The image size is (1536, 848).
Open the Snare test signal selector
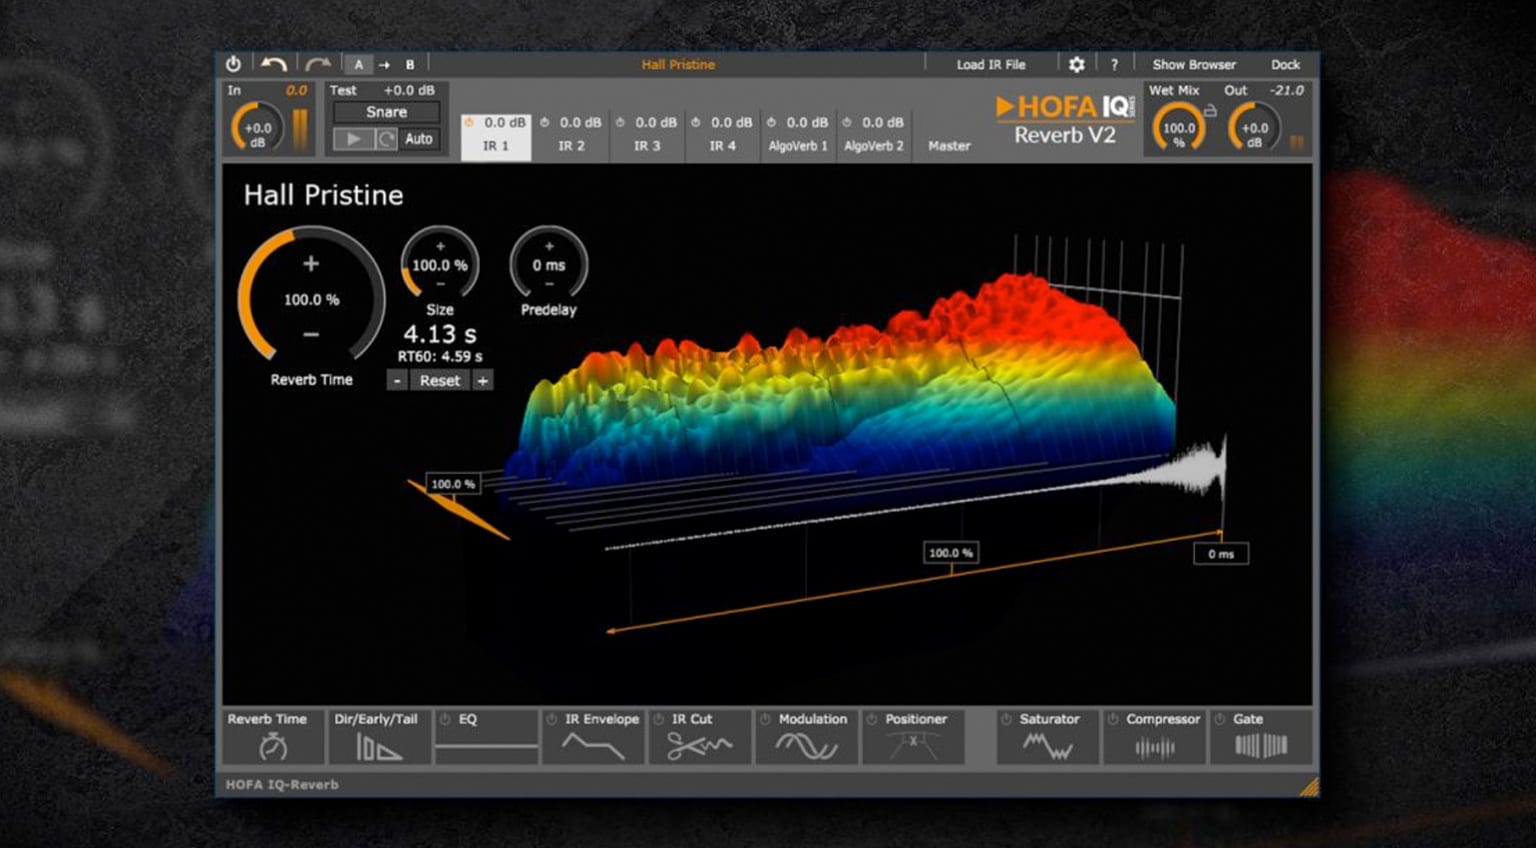click(385, 112)
